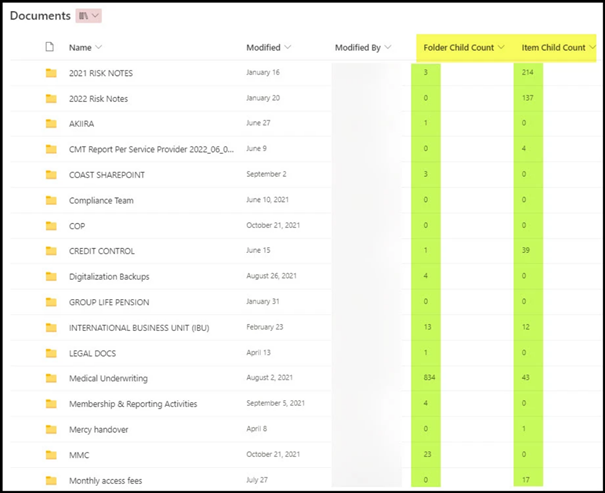Click the 2022 Risk Notes folder icon
Viewport: 605px width, 493px height.
click(51, 98)
